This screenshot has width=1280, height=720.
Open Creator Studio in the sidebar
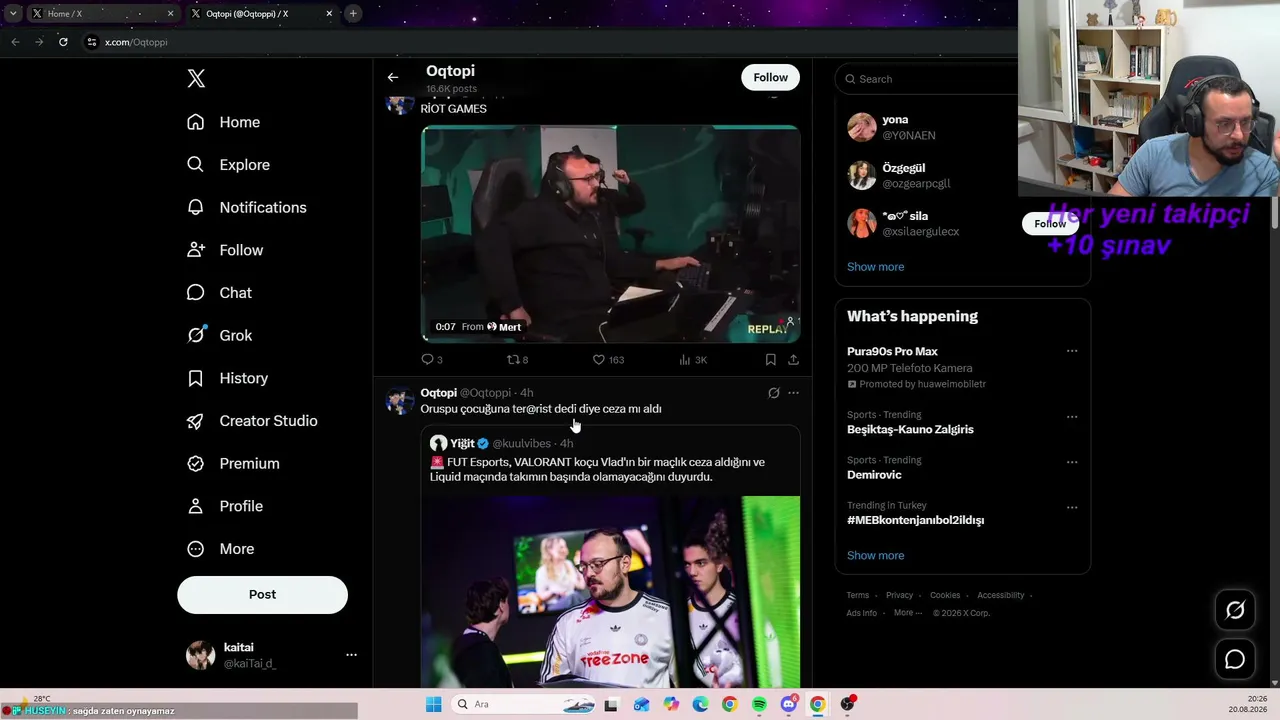(253, 421)
